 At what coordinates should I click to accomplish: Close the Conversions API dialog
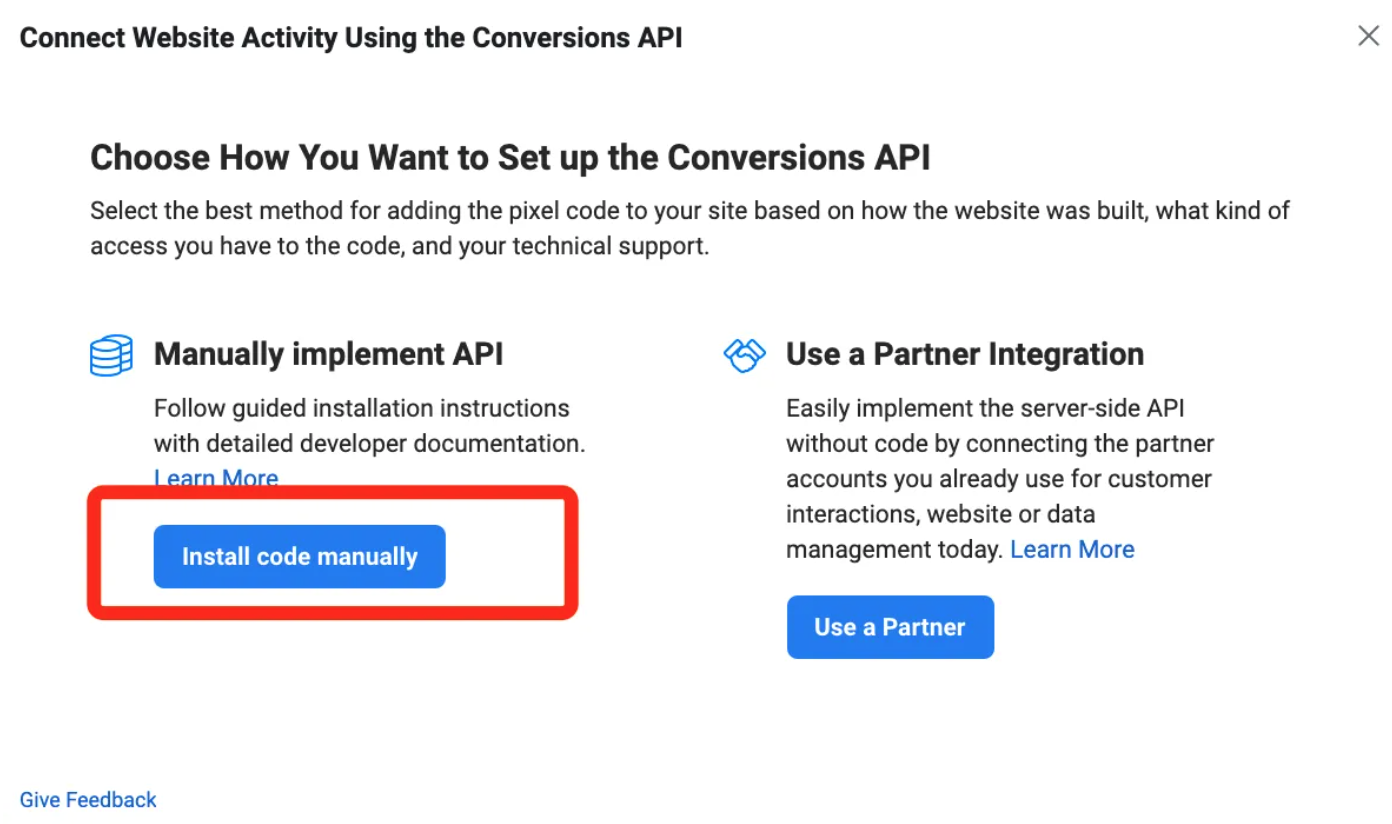(x=1368, y=37)
